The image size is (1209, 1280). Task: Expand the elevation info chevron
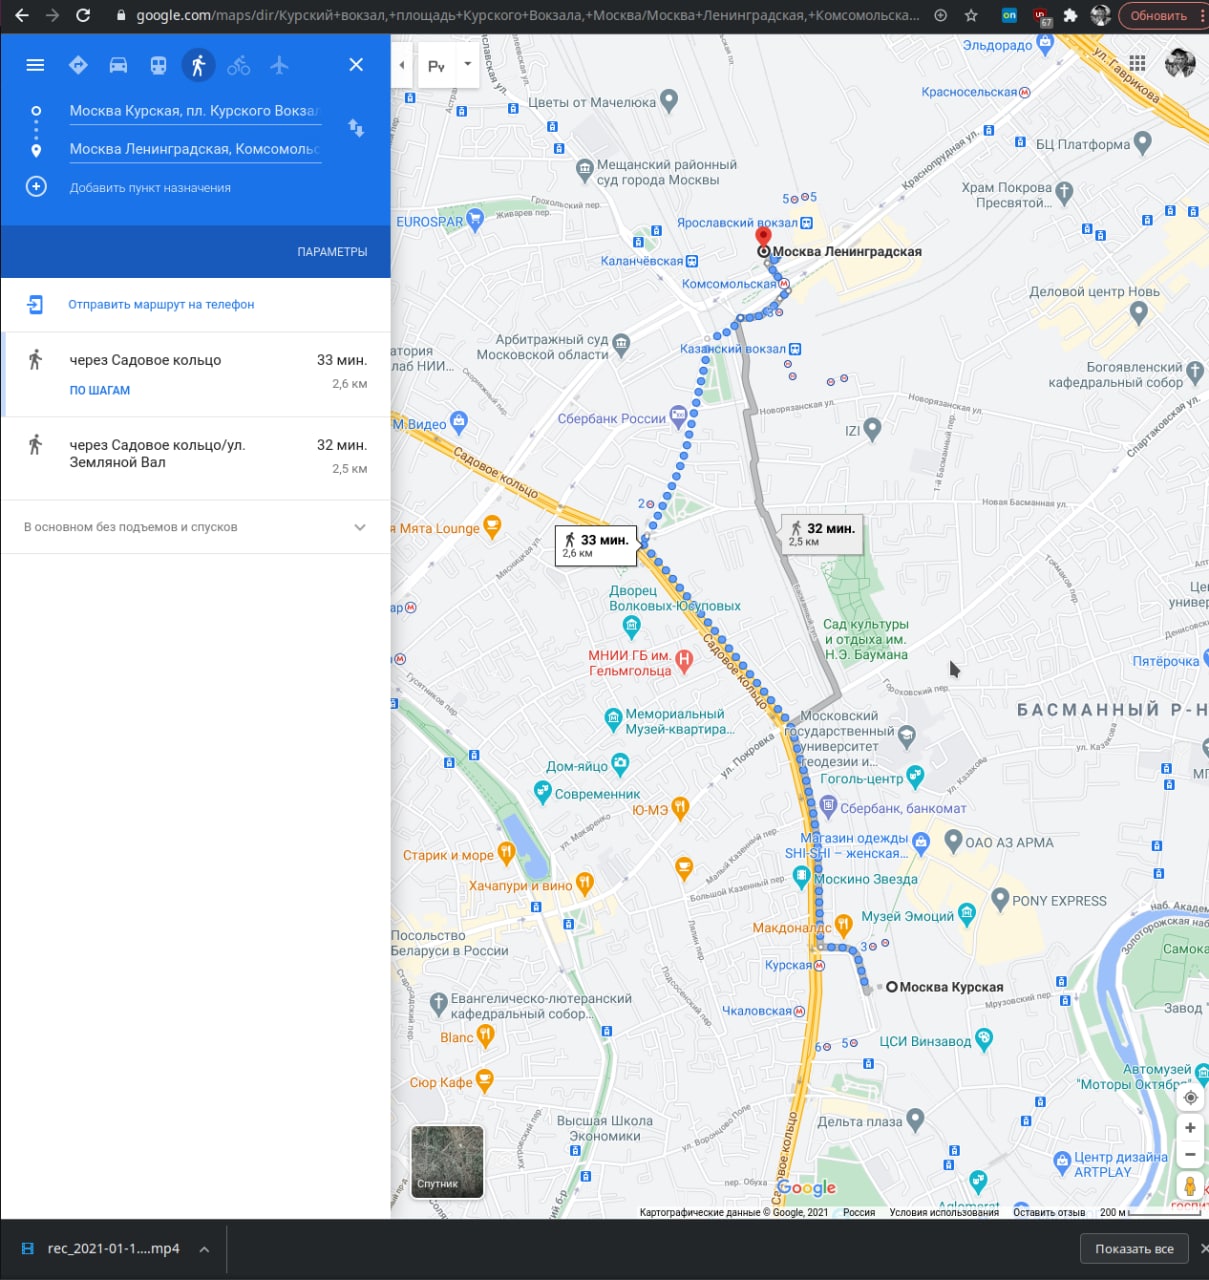(x=360, y=527)
